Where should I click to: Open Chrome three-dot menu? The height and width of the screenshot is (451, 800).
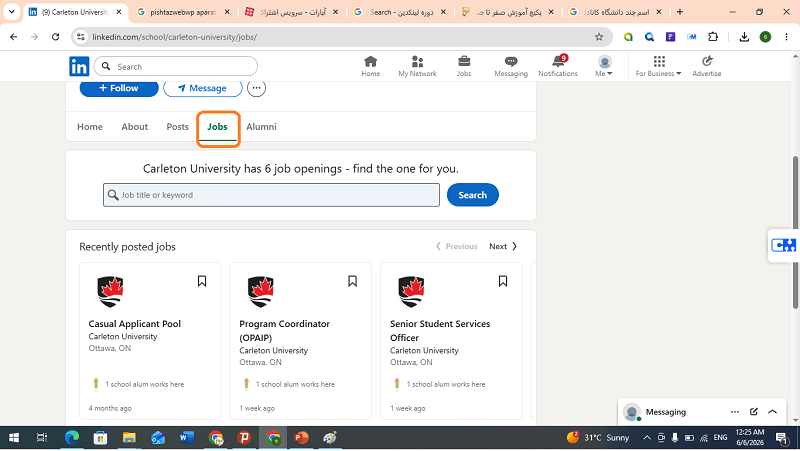pyautogui.click(x=786, y=37)
